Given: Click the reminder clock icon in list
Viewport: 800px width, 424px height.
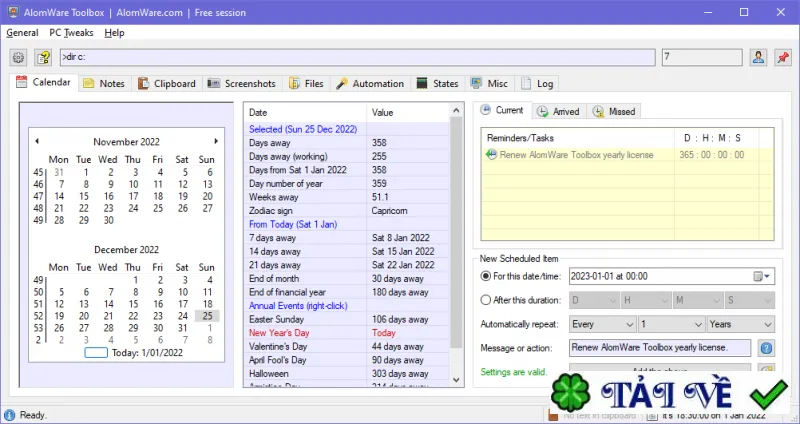Looking at the screenshot, I should [491, 155].
